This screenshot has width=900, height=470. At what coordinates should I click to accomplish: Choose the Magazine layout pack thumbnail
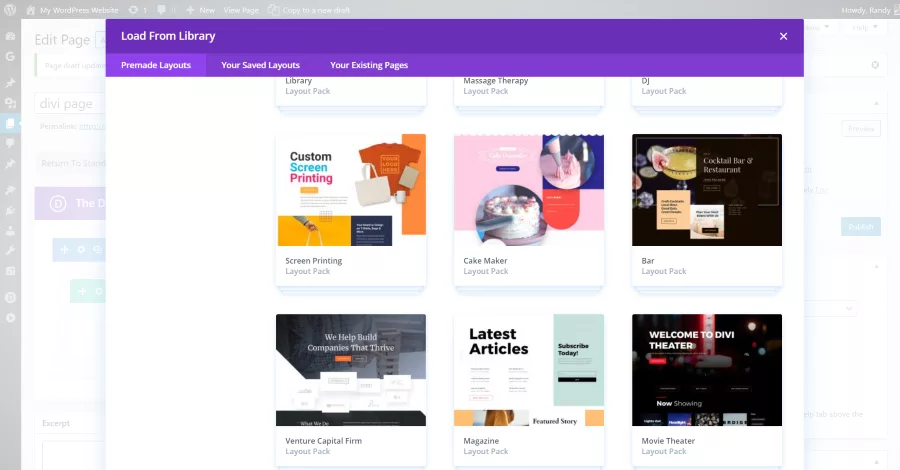[x=529, y=370]
